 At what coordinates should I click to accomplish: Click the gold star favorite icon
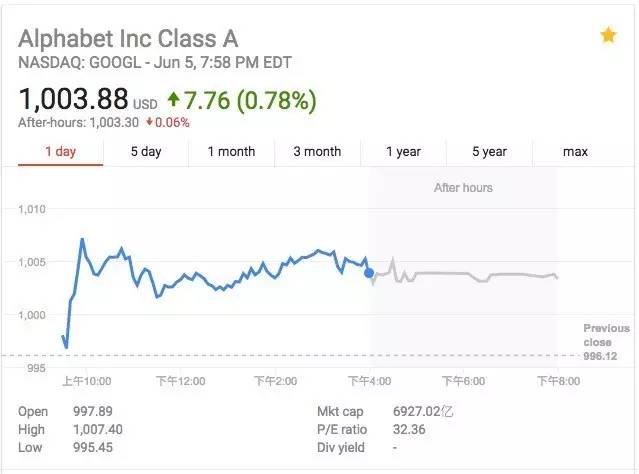[608, 35]
